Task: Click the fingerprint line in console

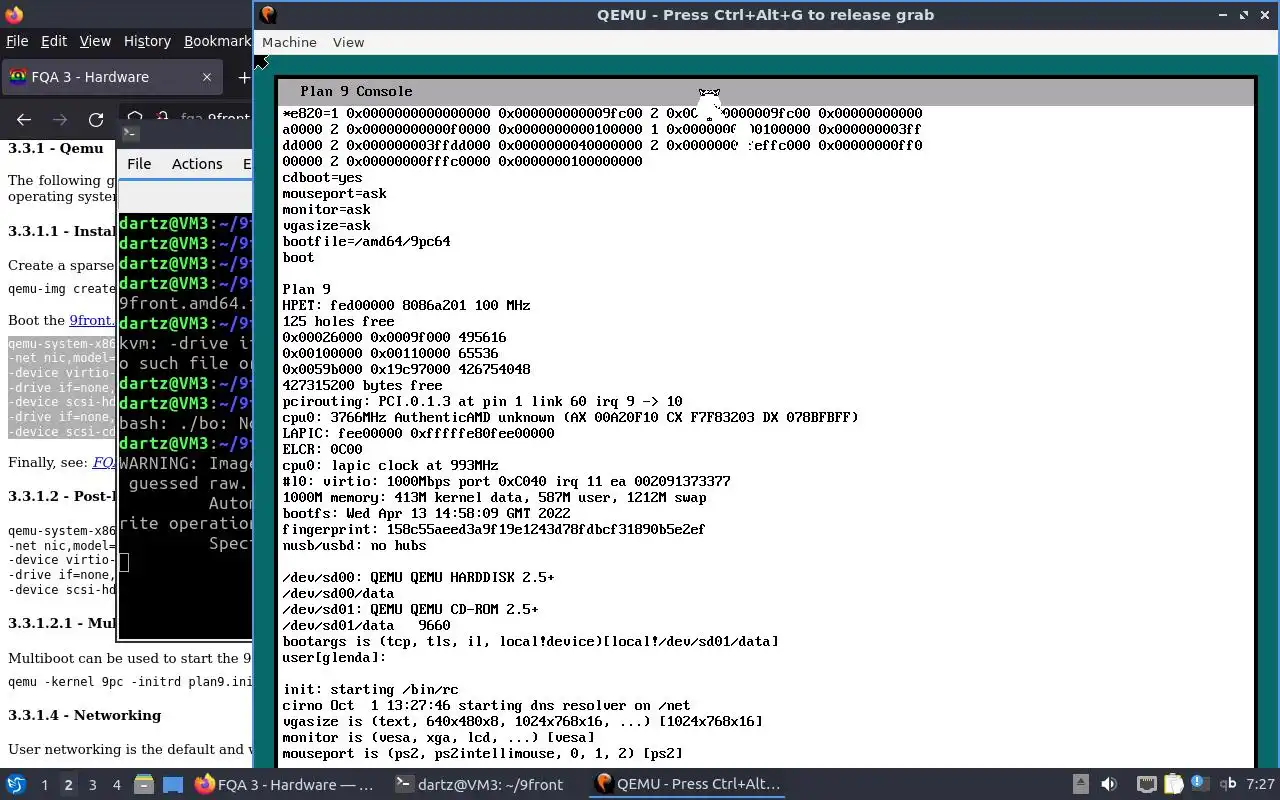Action: (x=493, y=529)
